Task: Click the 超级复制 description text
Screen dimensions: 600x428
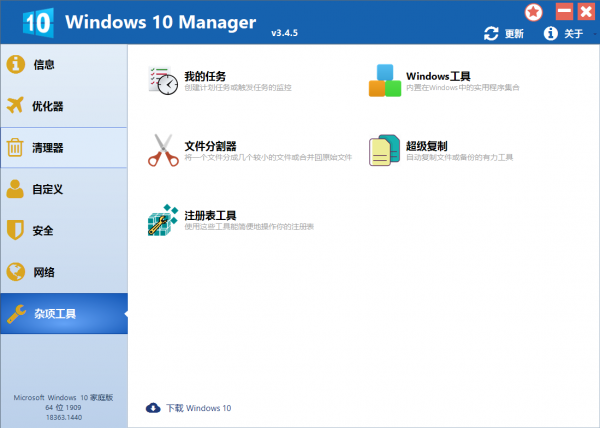Action: 460,157
